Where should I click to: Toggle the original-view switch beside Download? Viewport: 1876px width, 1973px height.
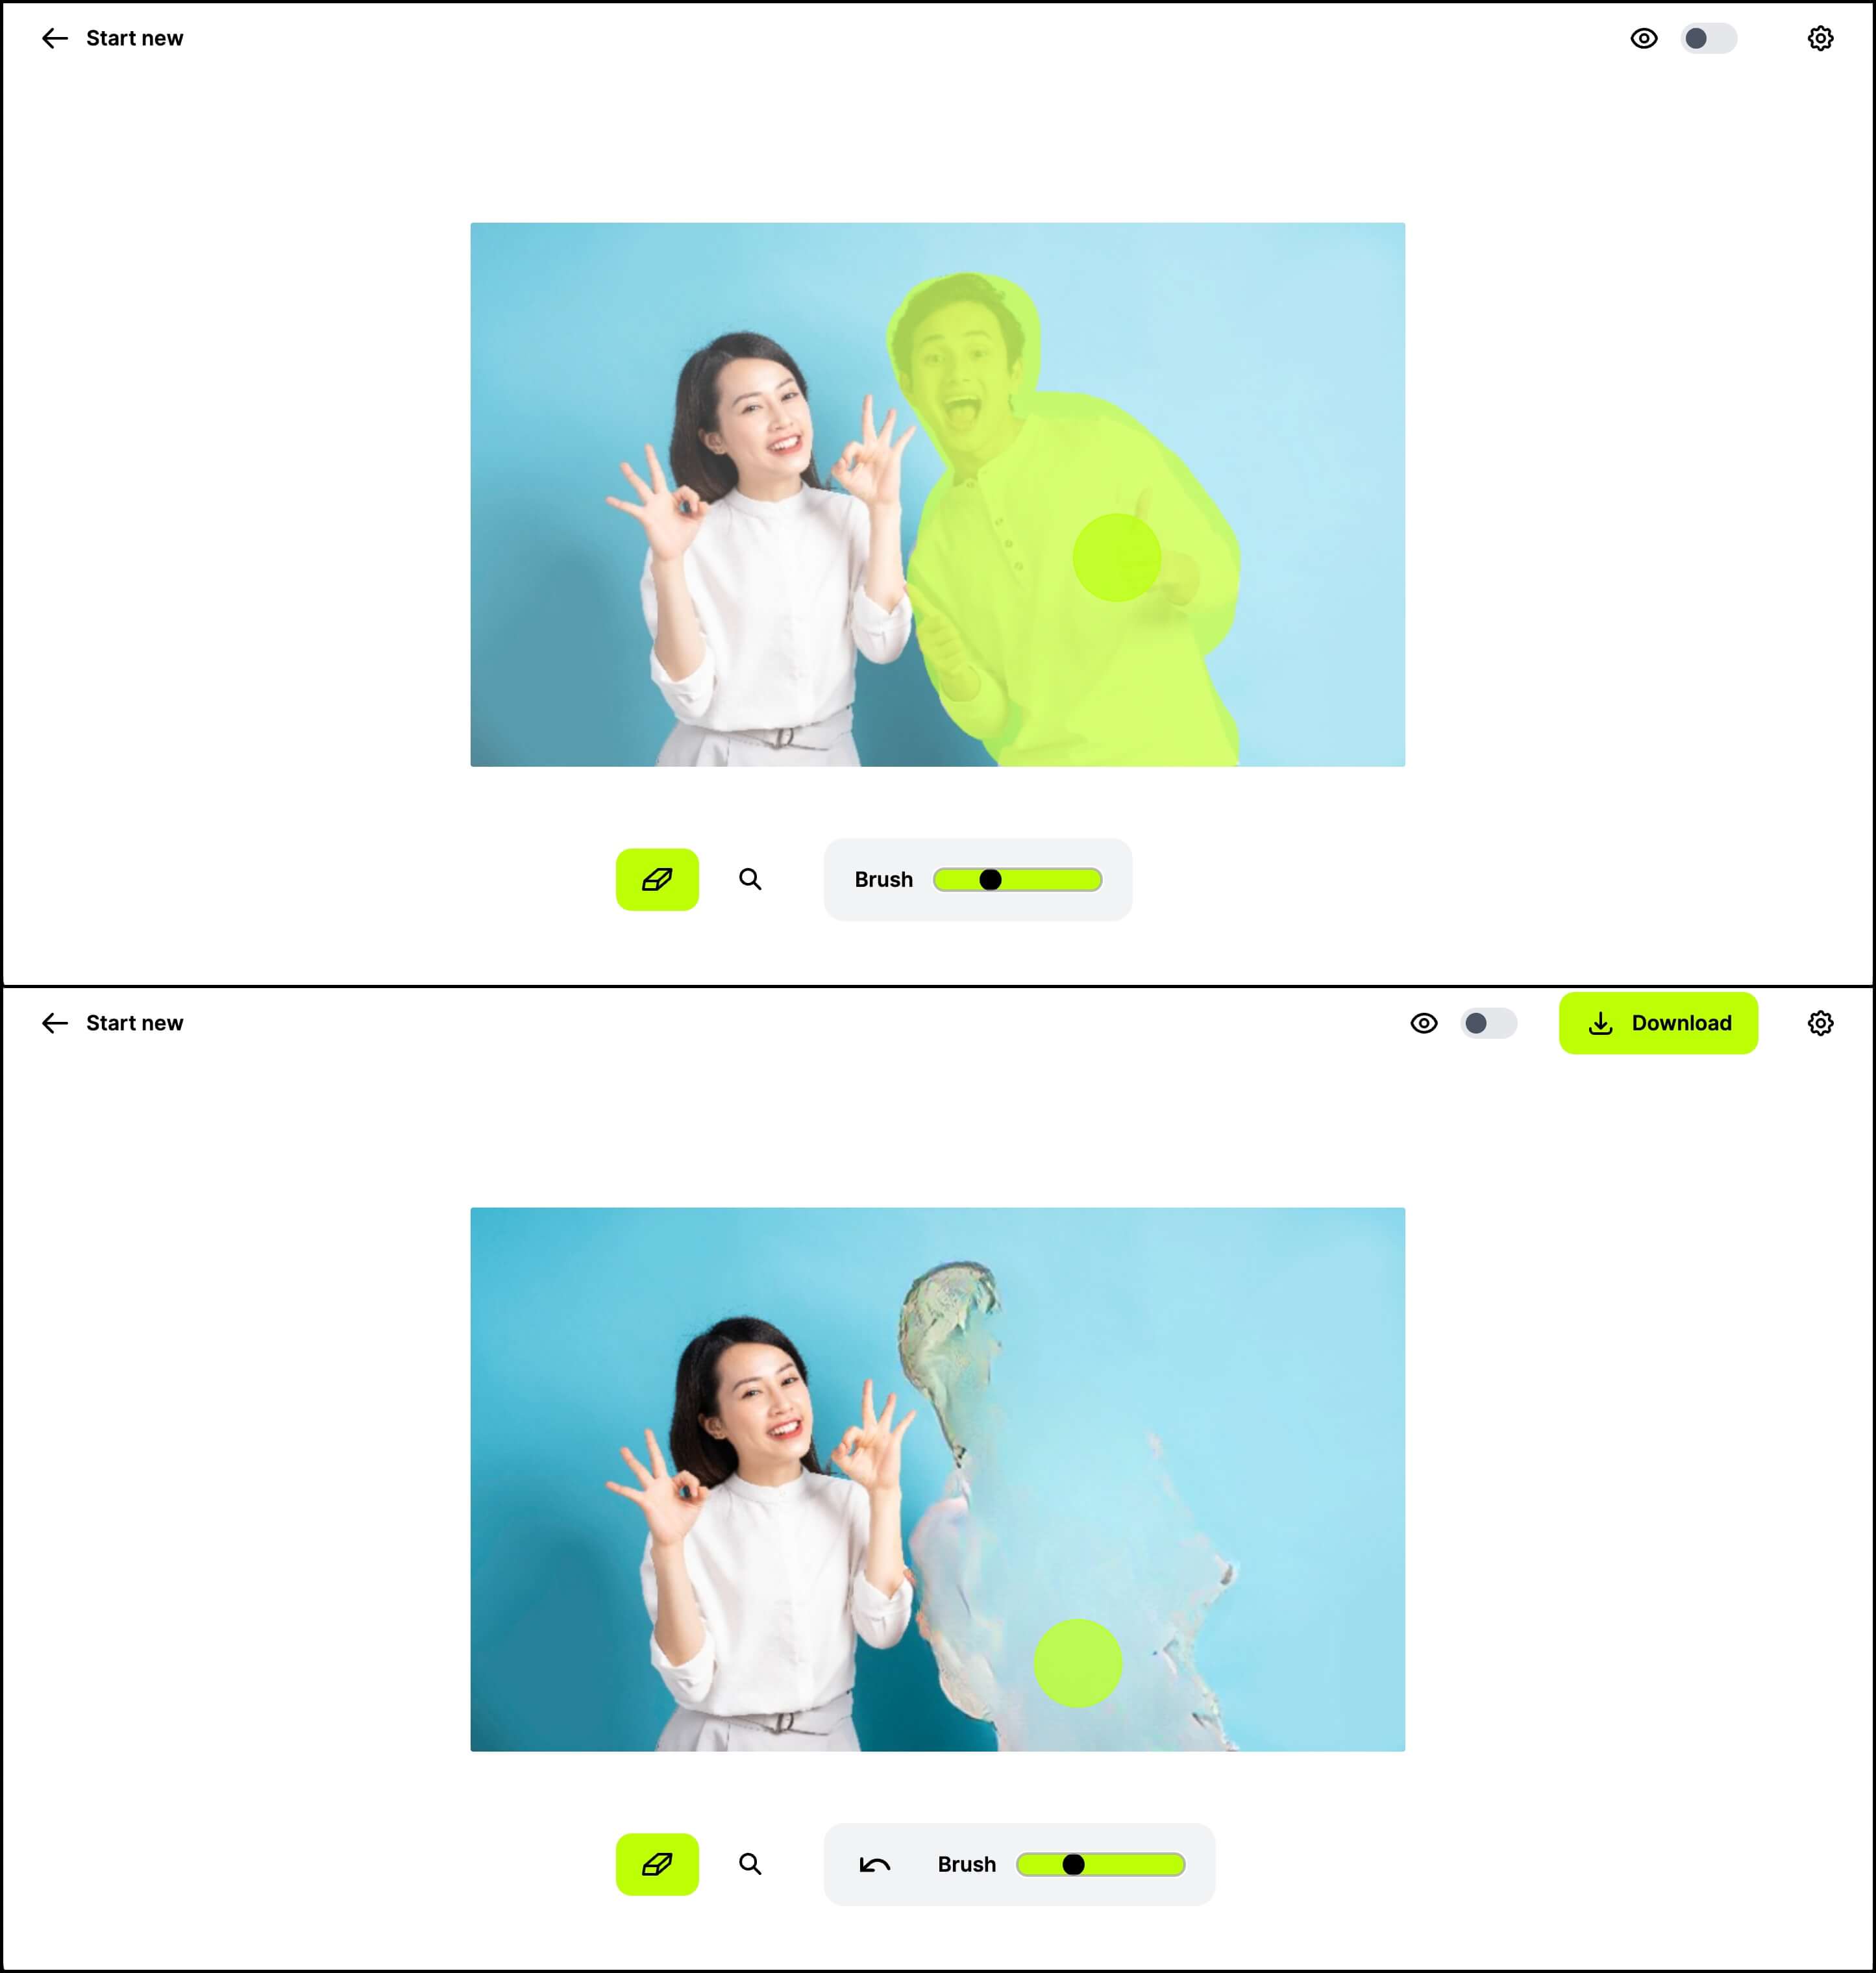click(x=1488, y=1023)
